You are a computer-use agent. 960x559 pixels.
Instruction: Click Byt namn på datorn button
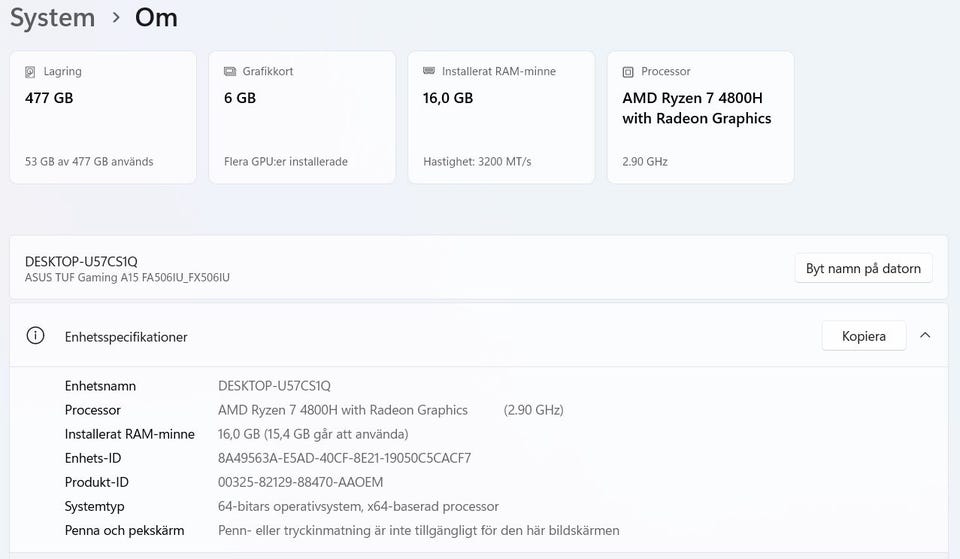(863, 268)
